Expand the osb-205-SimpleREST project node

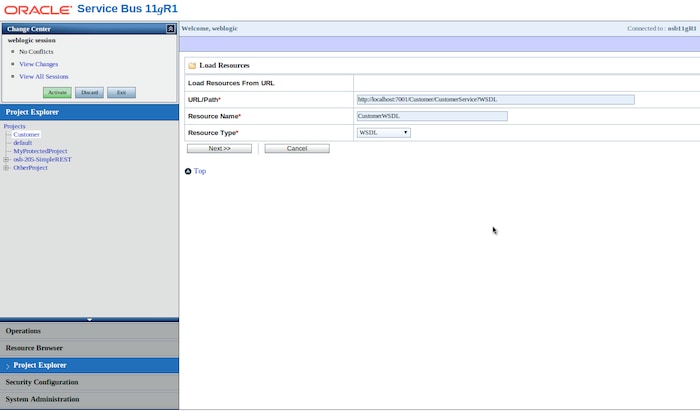6,159
